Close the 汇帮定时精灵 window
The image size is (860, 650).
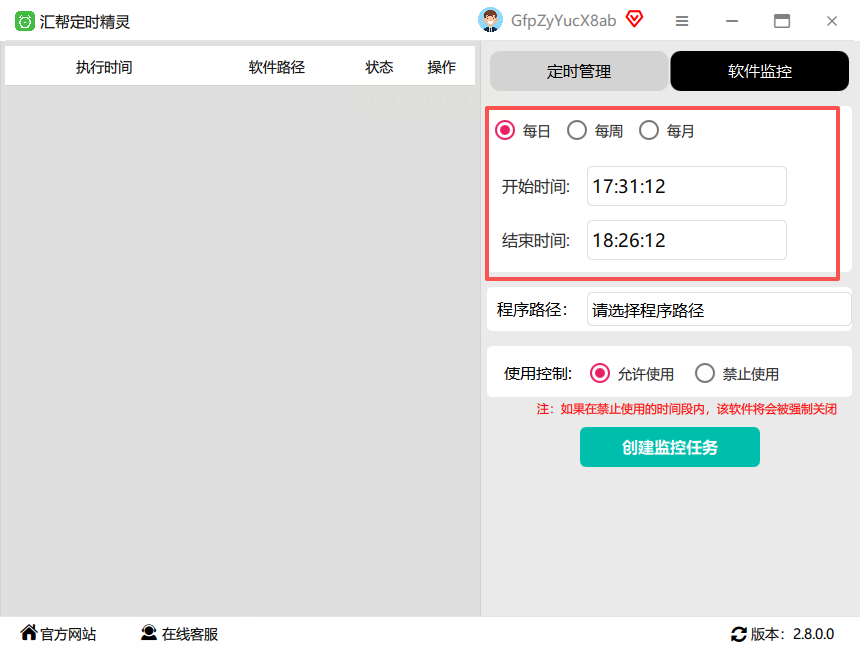click(x=831, y=21)
